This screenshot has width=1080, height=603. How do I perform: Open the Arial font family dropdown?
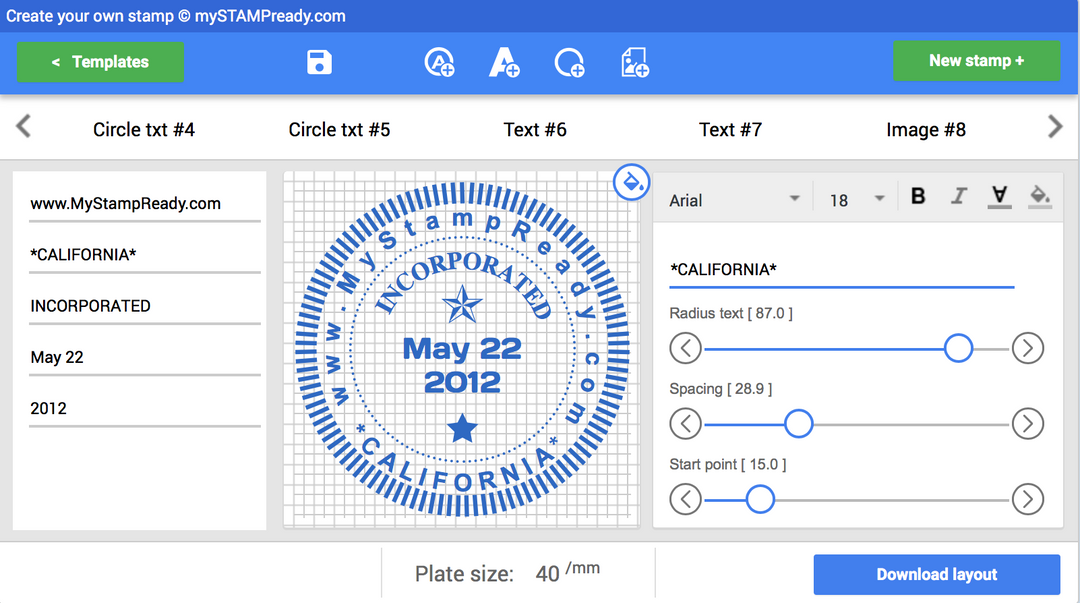pos(733,199)
